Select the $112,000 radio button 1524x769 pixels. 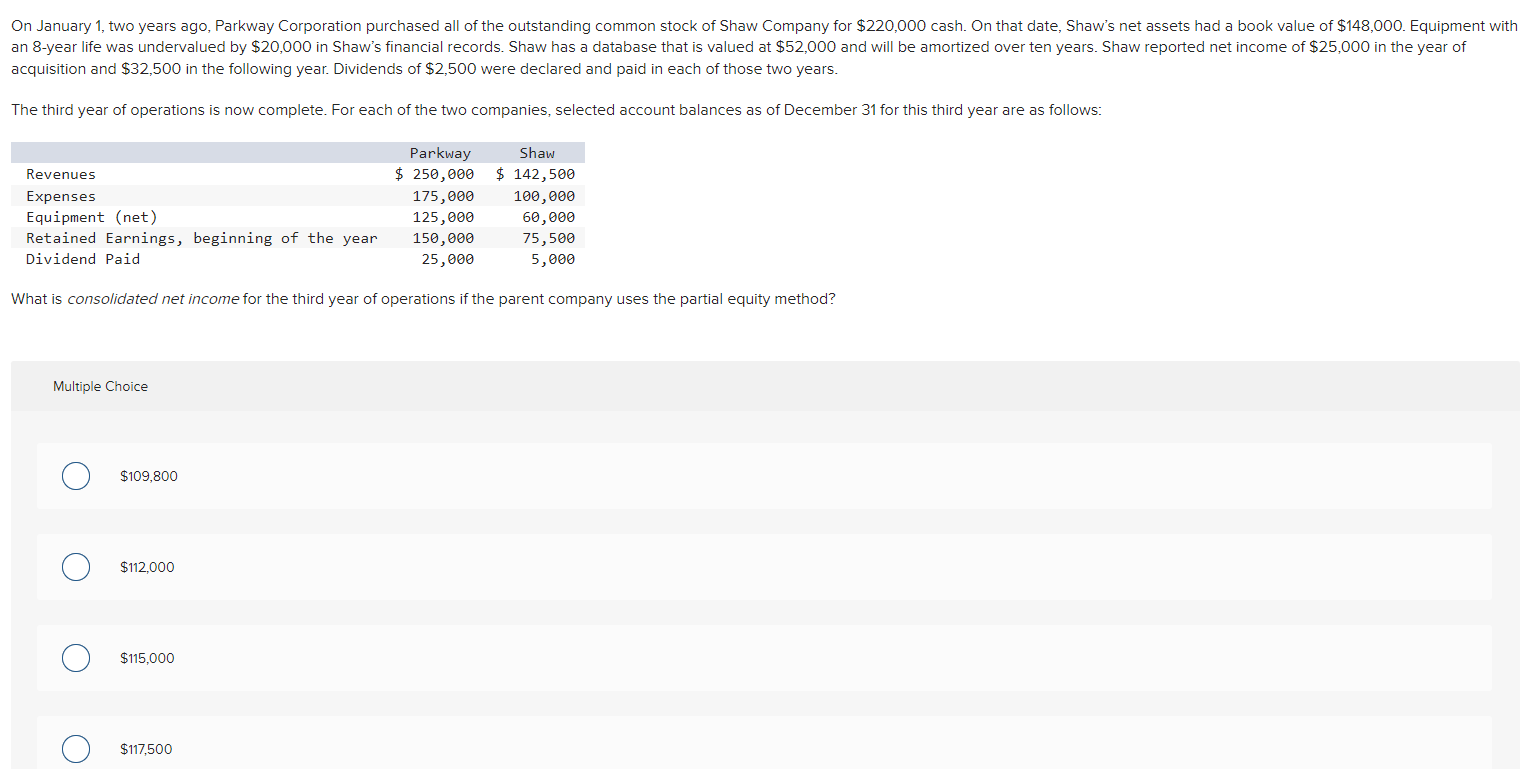tap(75, 567)
